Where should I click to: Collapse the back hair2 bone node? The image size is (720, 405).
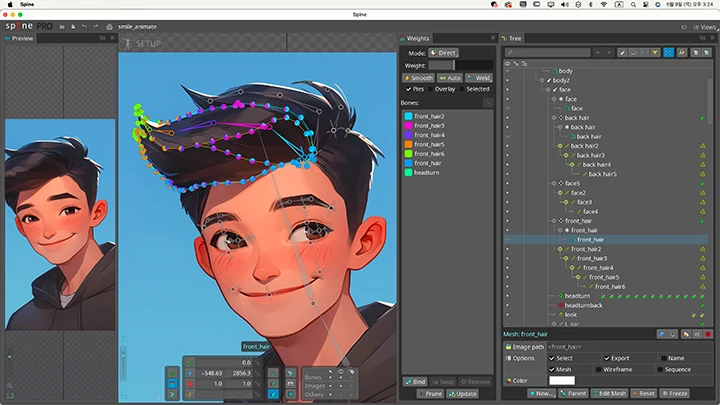click(560, 146)
